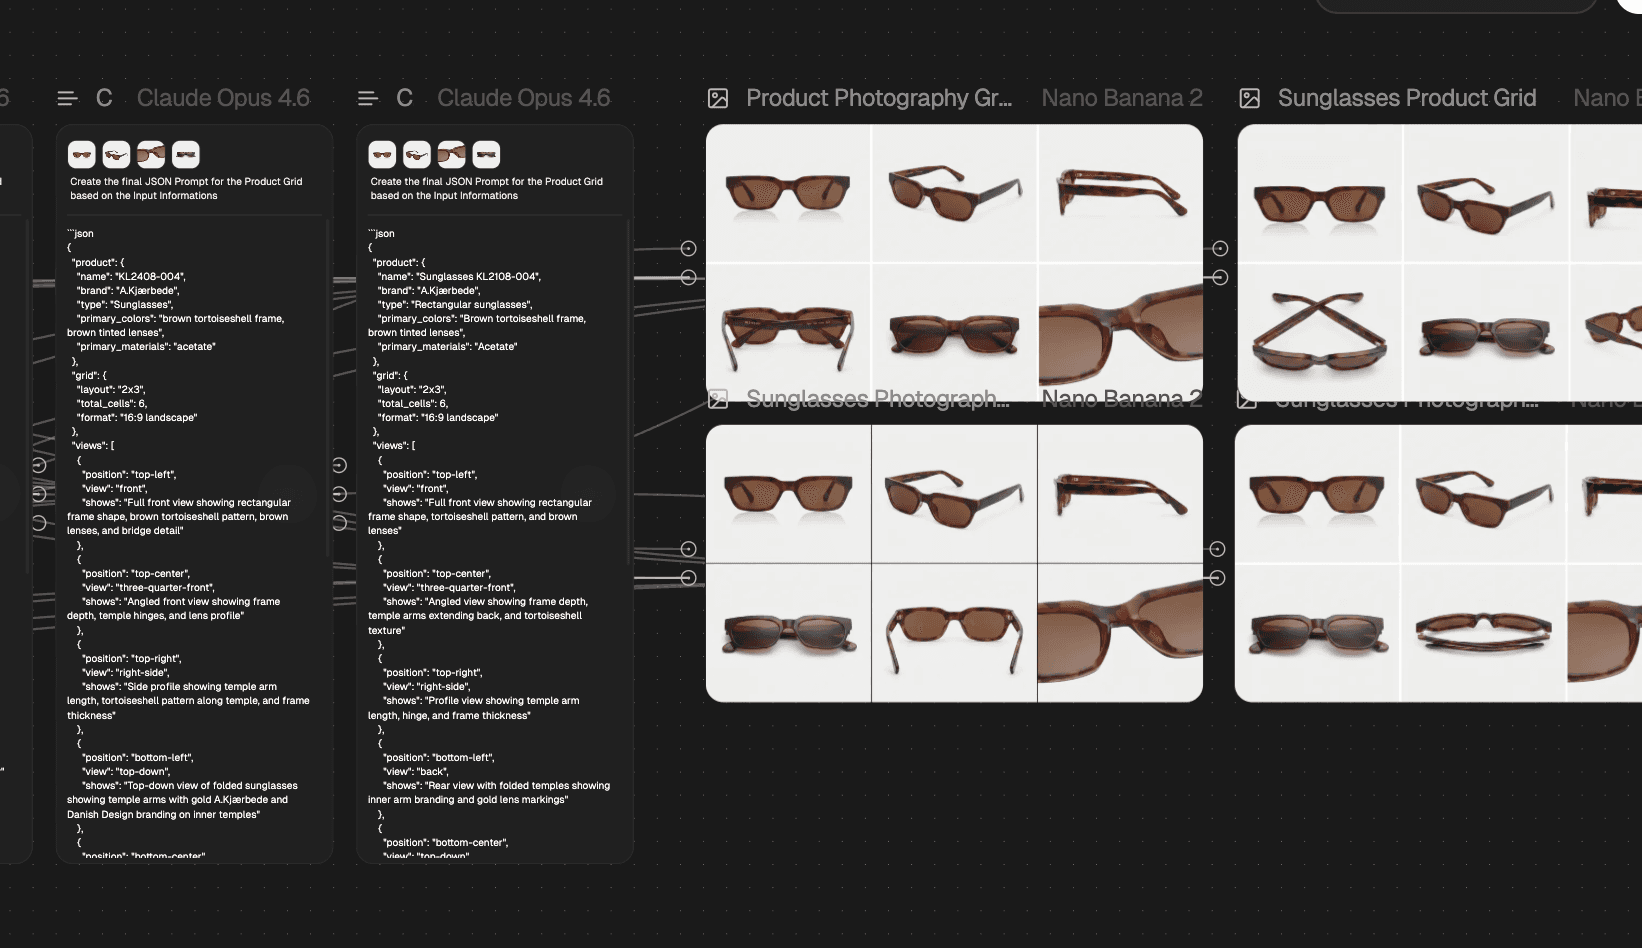Click the "view": "back" line in the right Claude node
This screenshot has width=1642, height=948.
pos(416,772)
